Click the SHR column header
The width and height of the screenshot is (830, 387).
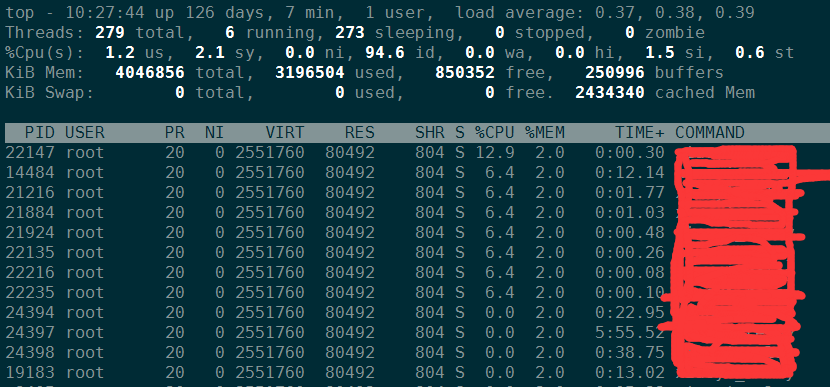(429, 132)
